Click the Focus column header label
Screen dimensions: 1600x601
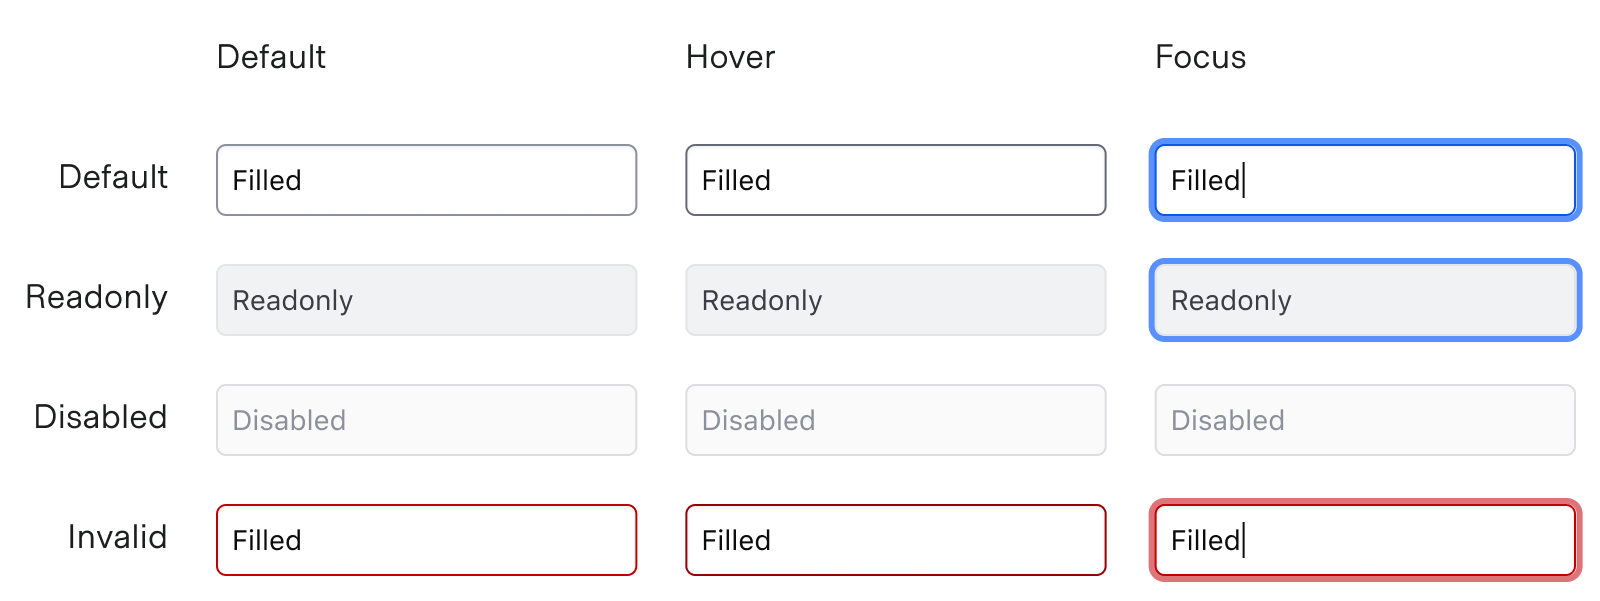pyautogui.click(x=1199, y=57)
